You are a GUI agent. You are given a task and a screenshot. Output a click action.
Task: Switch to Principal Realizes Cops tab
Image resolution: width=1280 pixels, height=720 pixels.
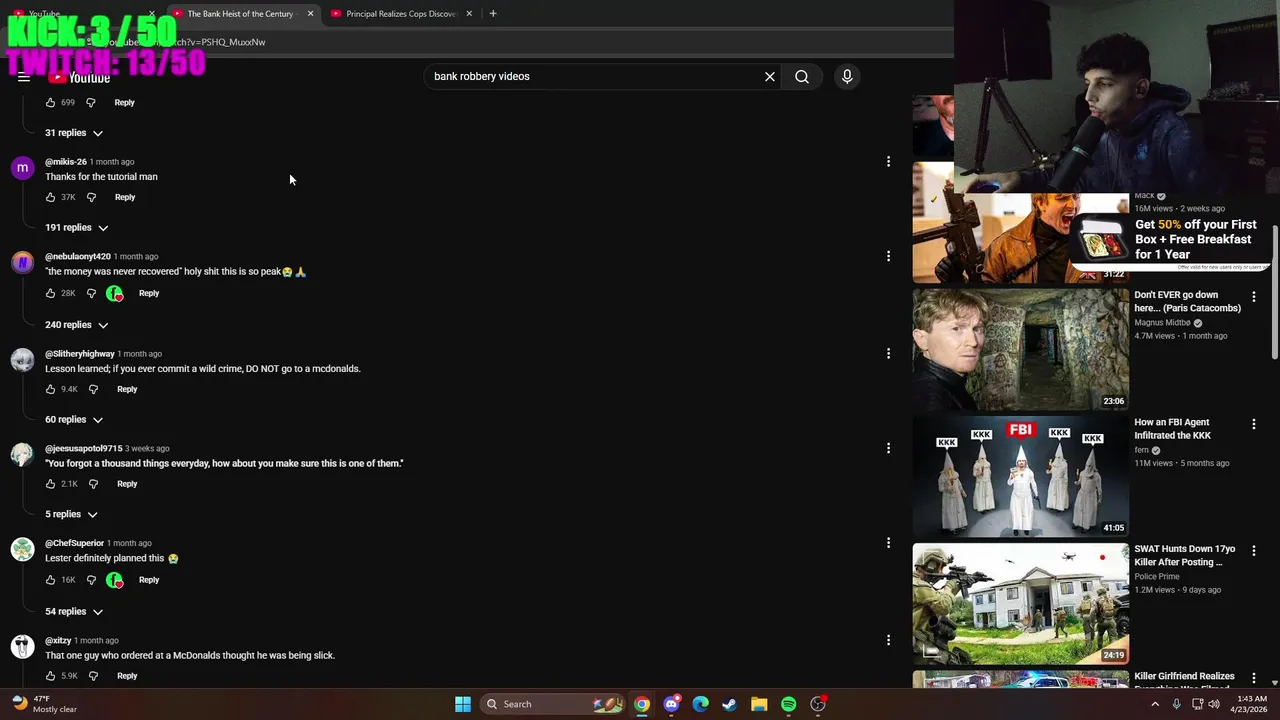(400, 14)
